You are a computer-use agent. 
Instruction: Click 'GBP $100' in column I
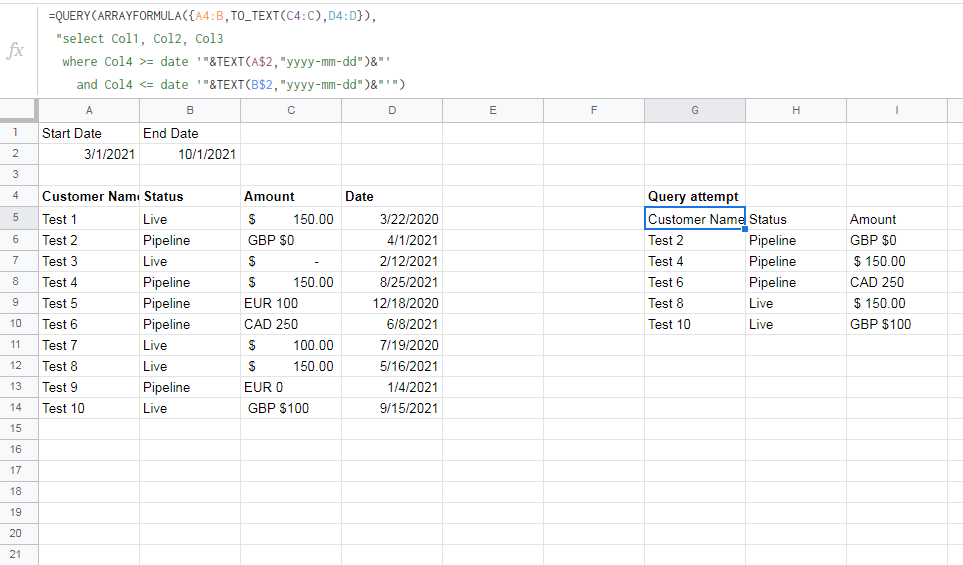[x=897, y=324]
